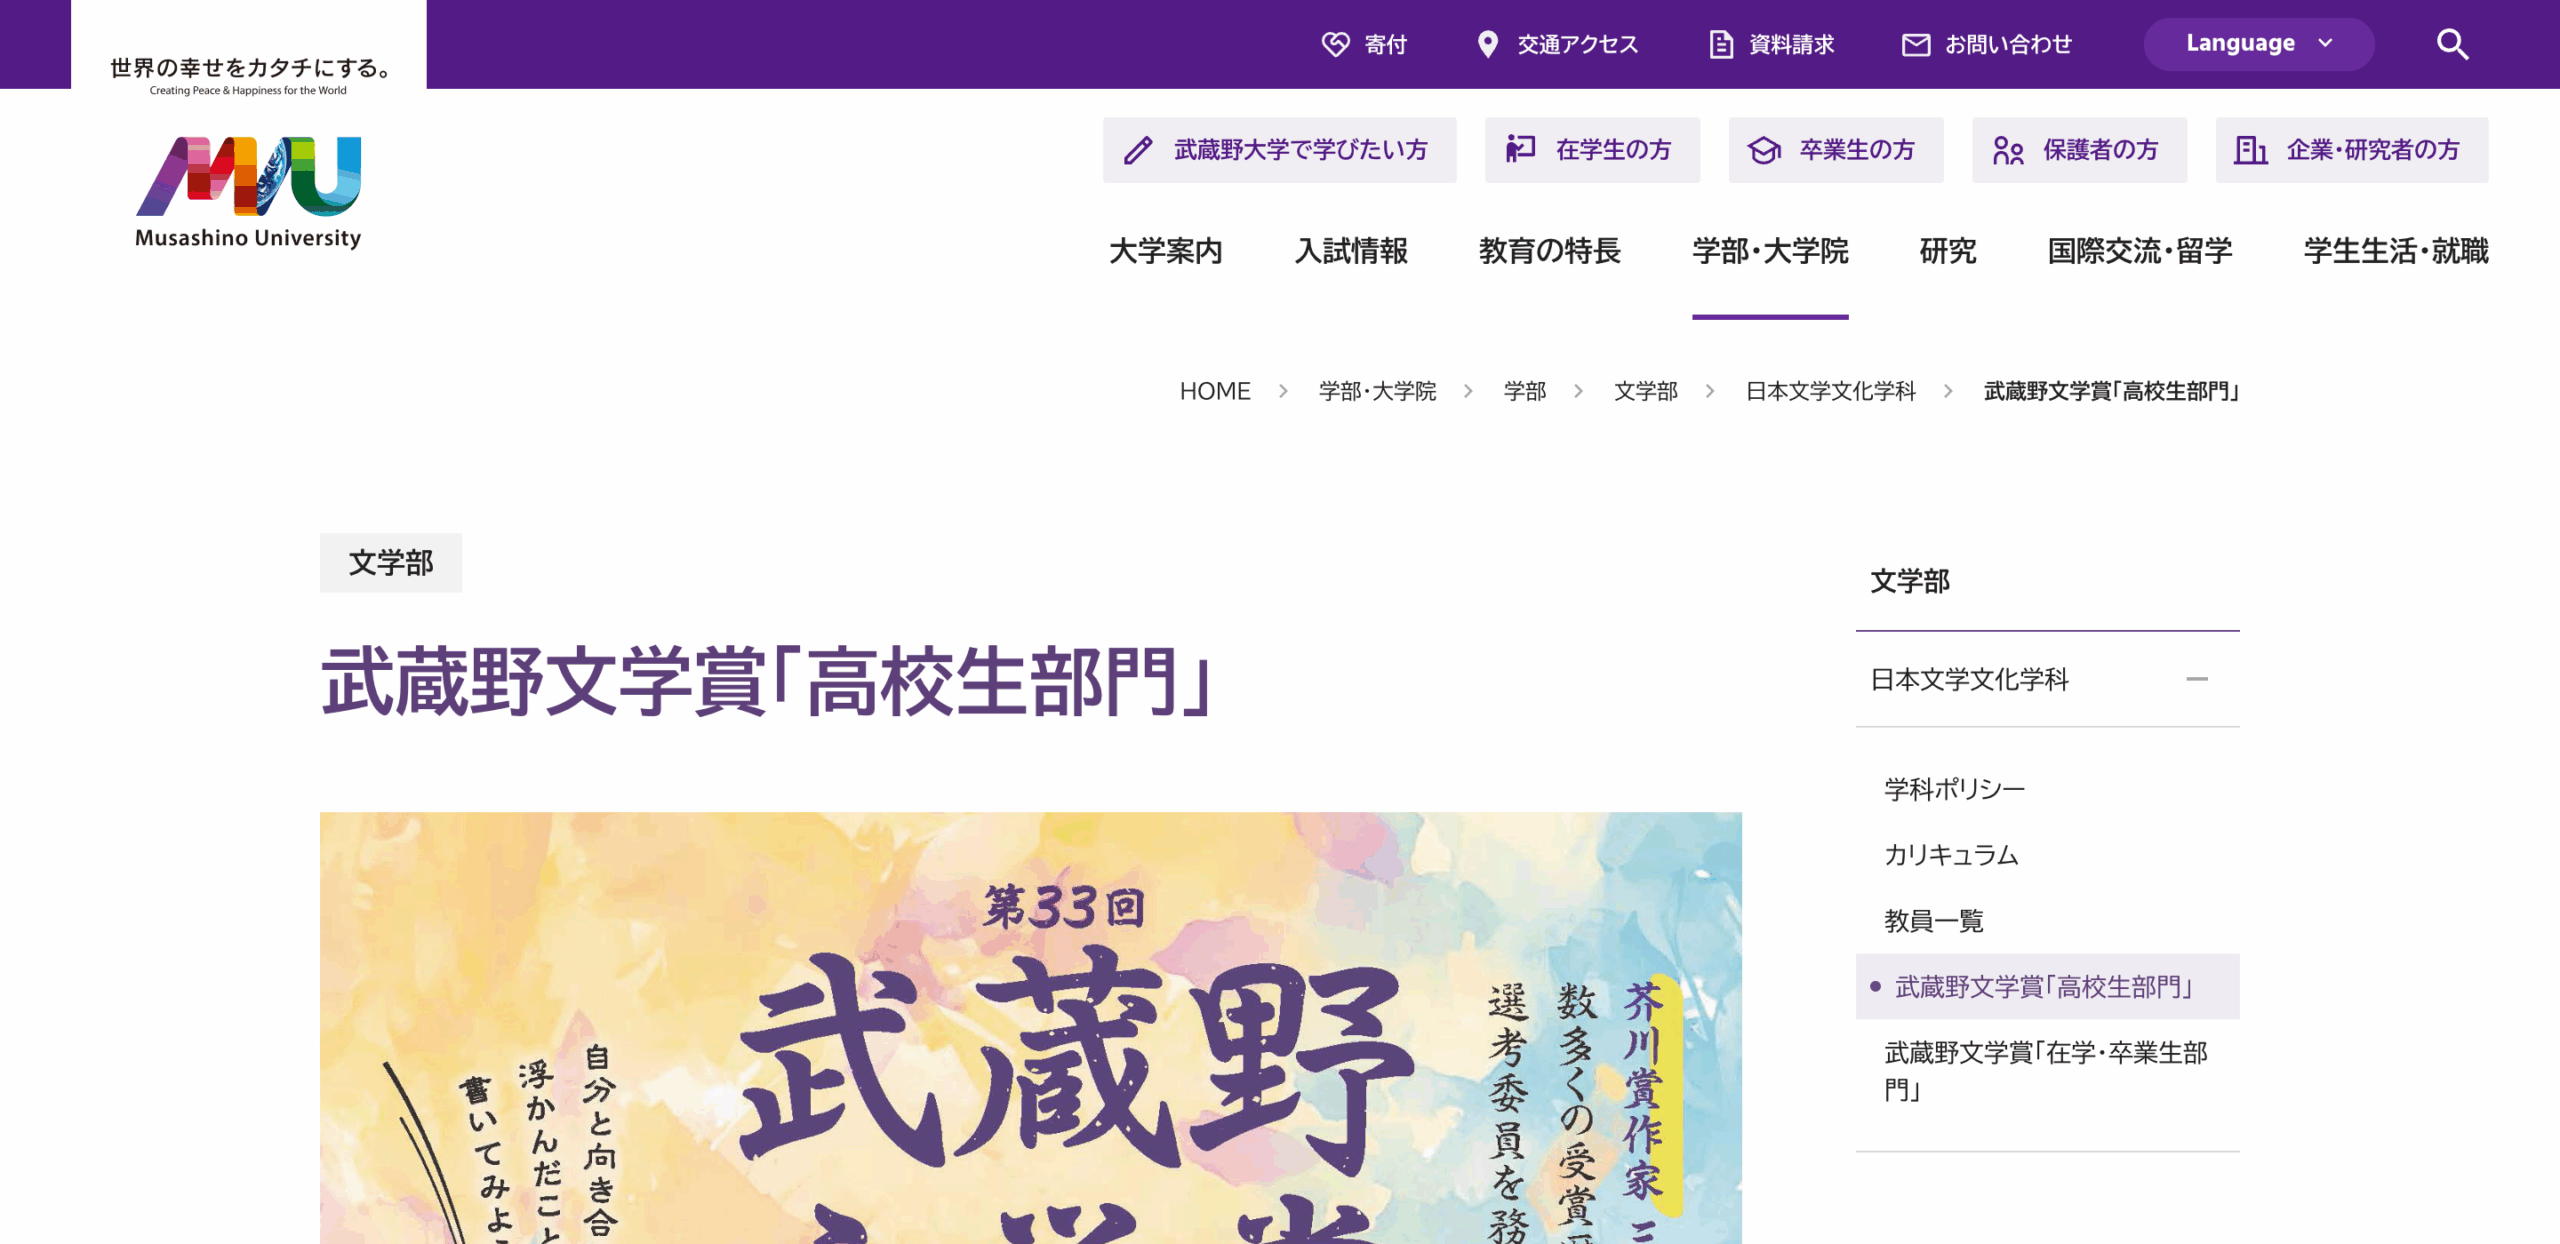Click 卒業生の方 button

tap(1836, 150)
